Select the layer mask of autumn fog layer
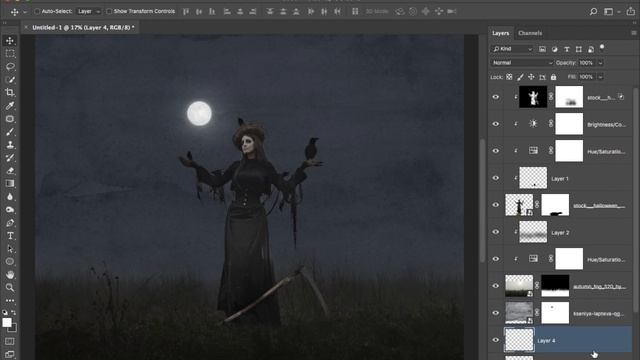The image size is (640, 360). [555, 286]
